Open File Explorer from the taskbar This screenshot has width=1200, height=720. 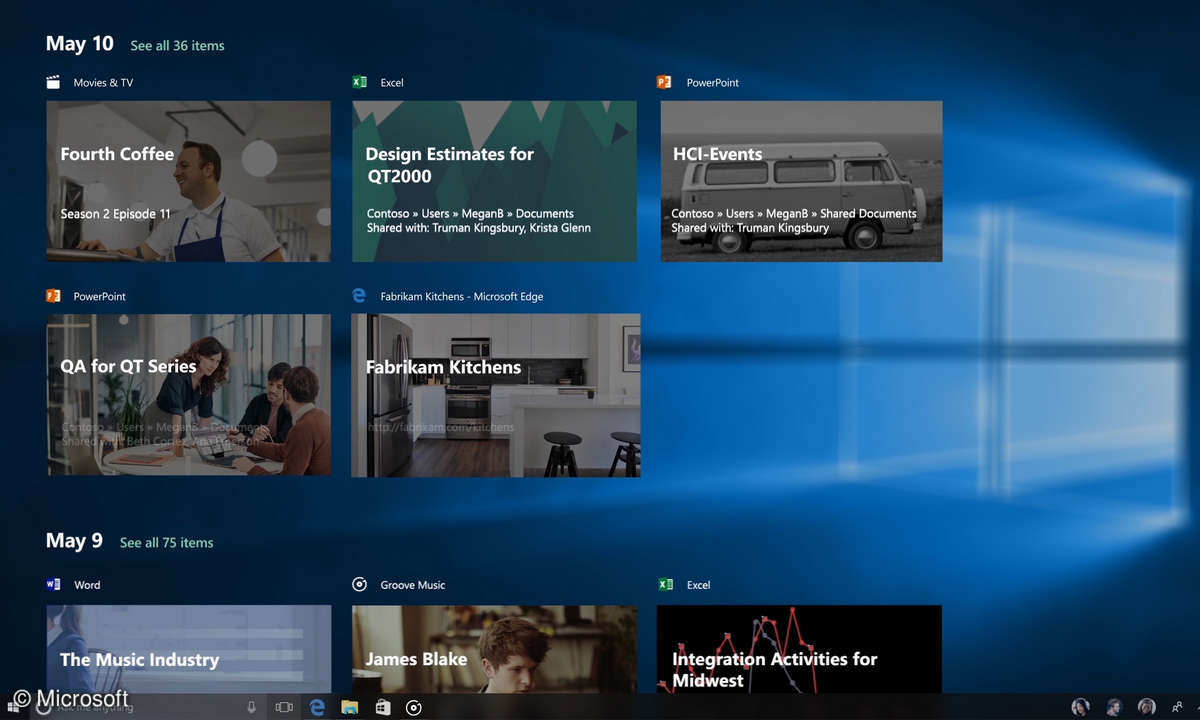[350, 707]
